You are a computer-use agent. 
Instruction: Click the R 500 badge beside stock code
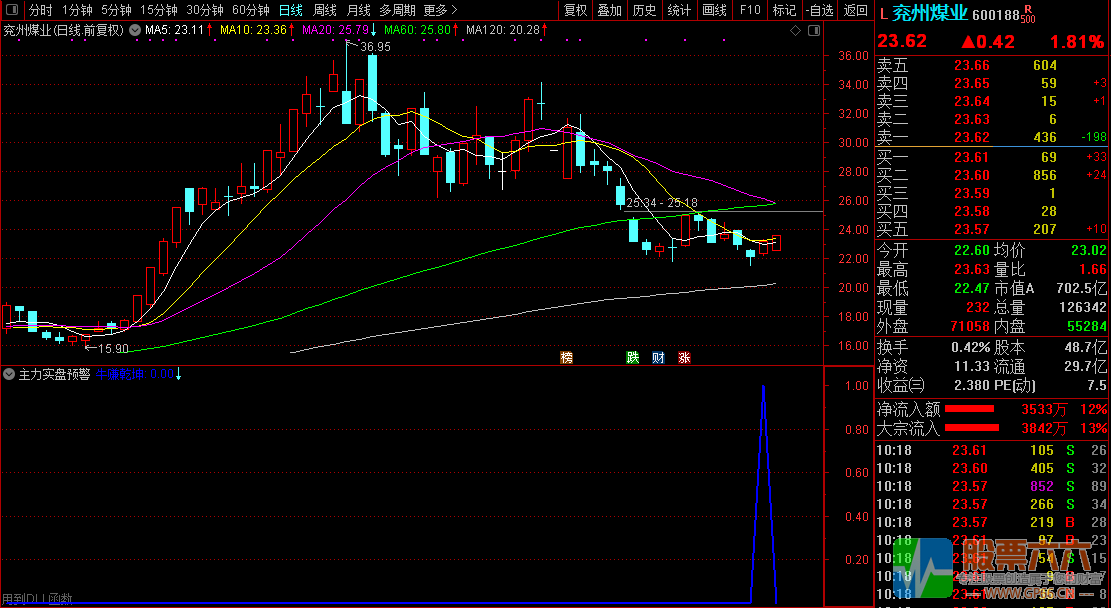point(1028,14)
